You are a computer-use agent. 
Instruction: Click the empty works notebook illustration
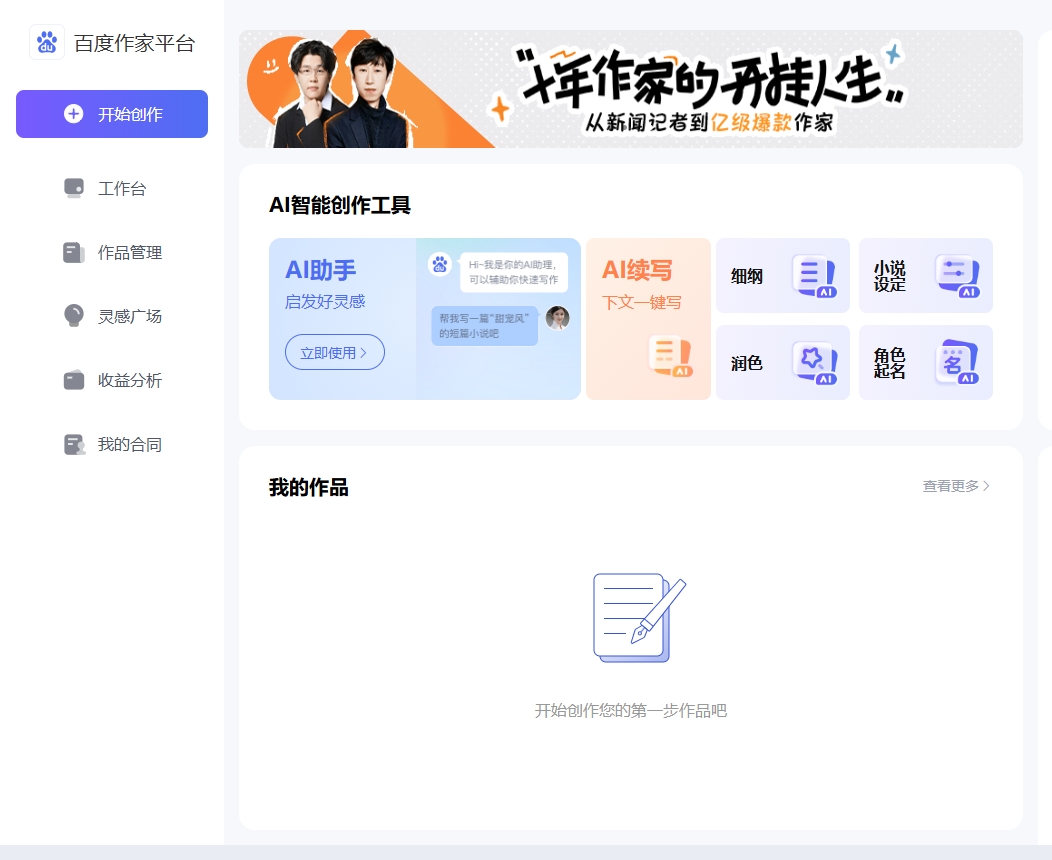639,618
